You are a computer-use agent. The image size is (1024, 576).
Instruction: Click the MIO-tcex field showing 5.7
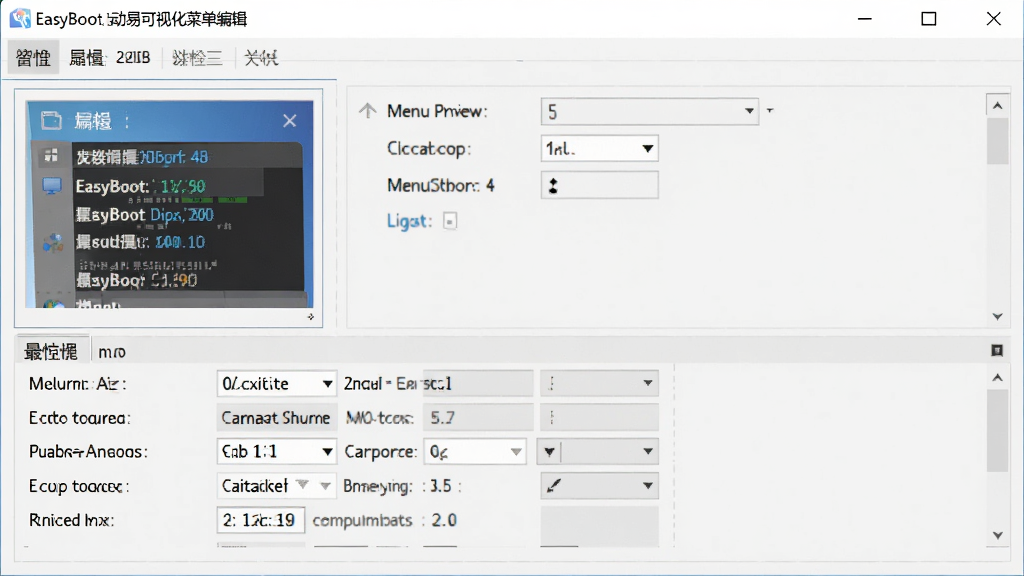click(x=478, y=417)
